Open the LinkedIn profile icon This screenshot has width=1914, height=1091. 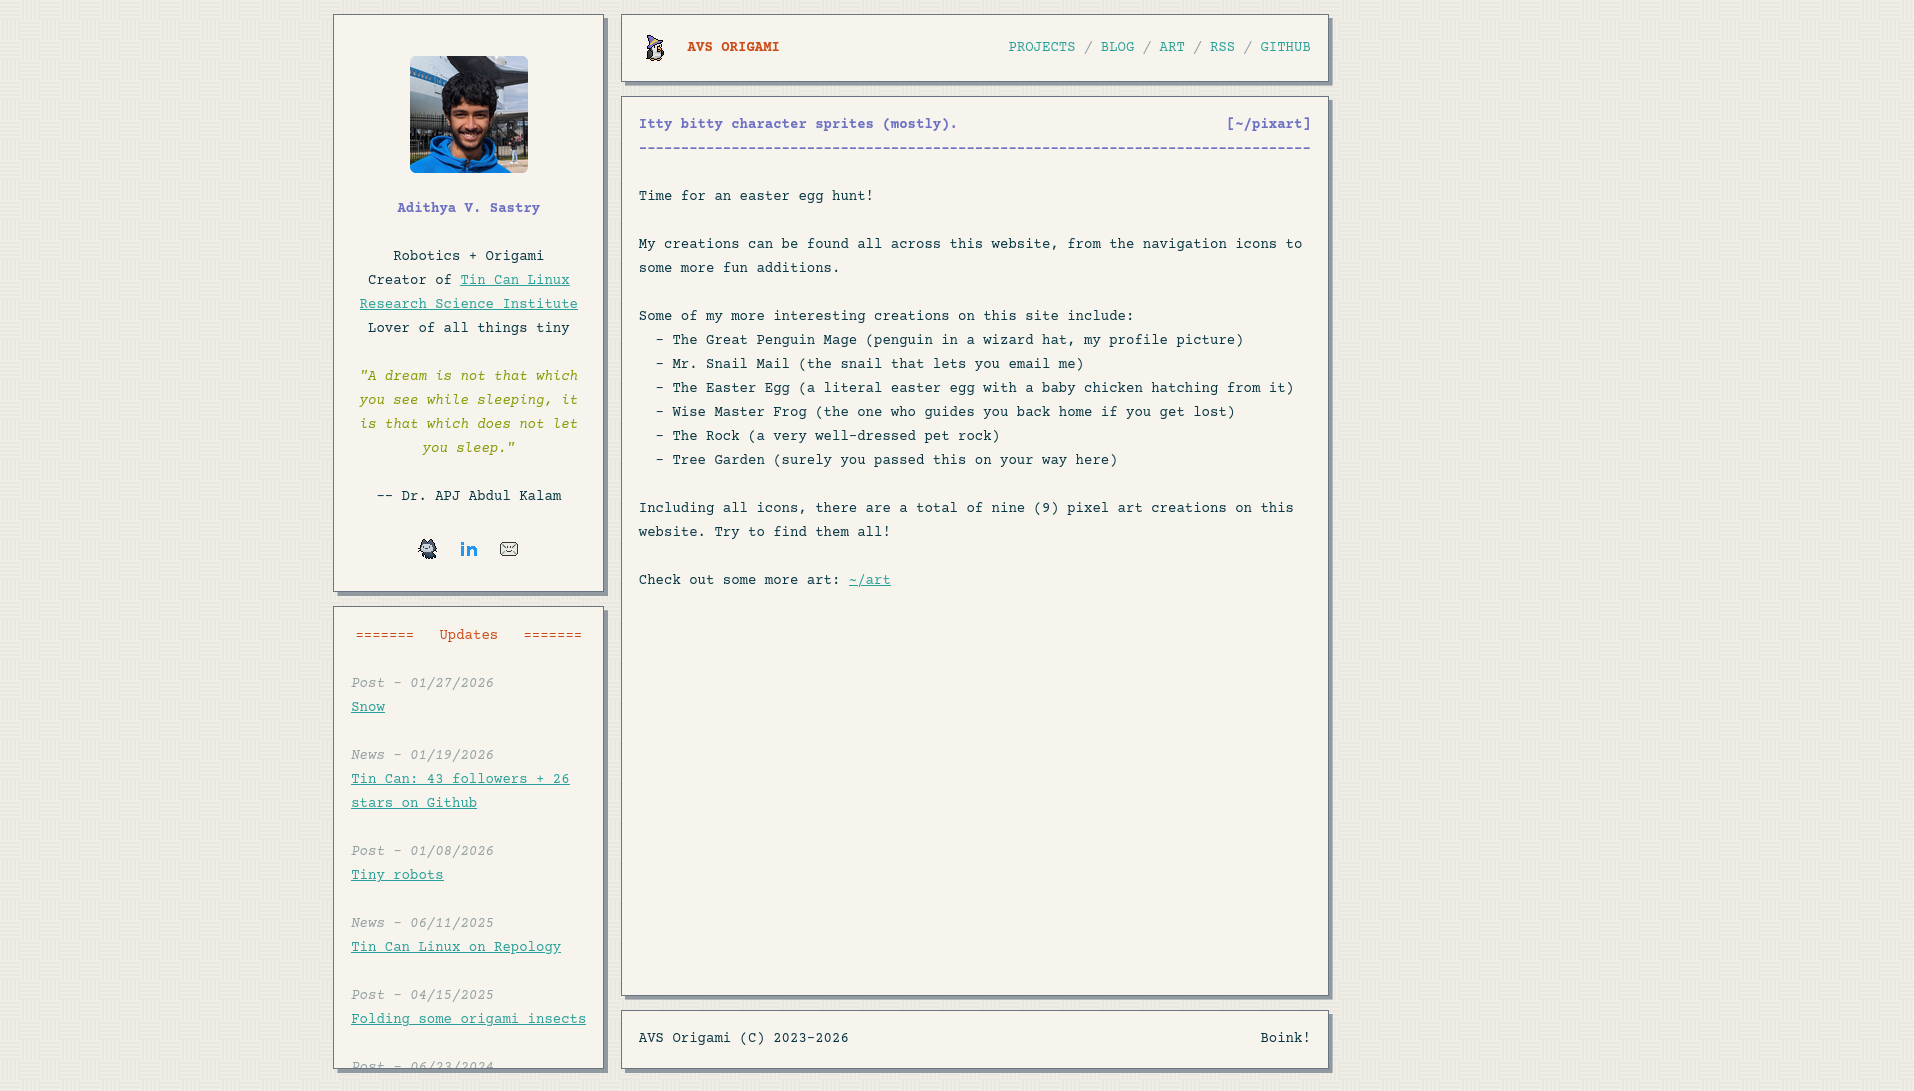click(469, 549)
